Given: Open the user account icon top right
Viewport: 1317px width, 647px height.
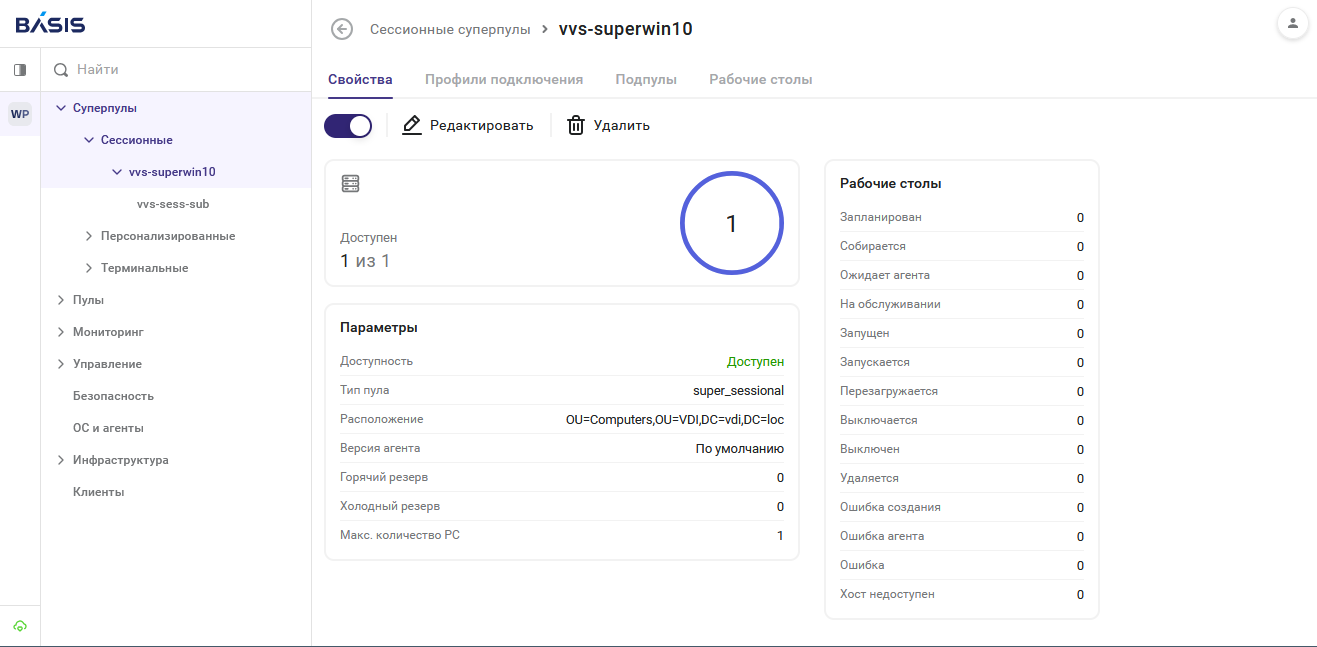Looking at the screenshot, I should [1292, 22].
